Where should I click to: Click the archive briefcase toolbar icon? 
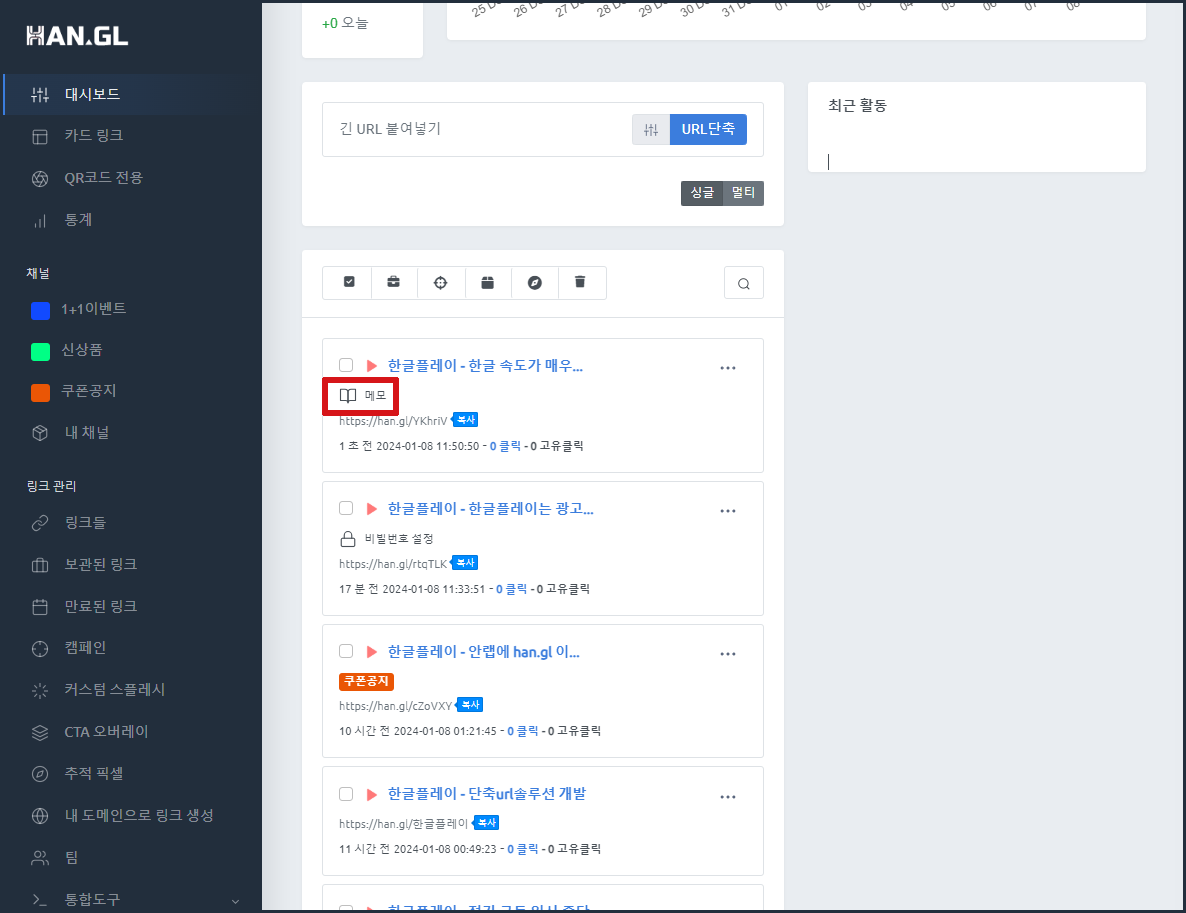point(394,282)
